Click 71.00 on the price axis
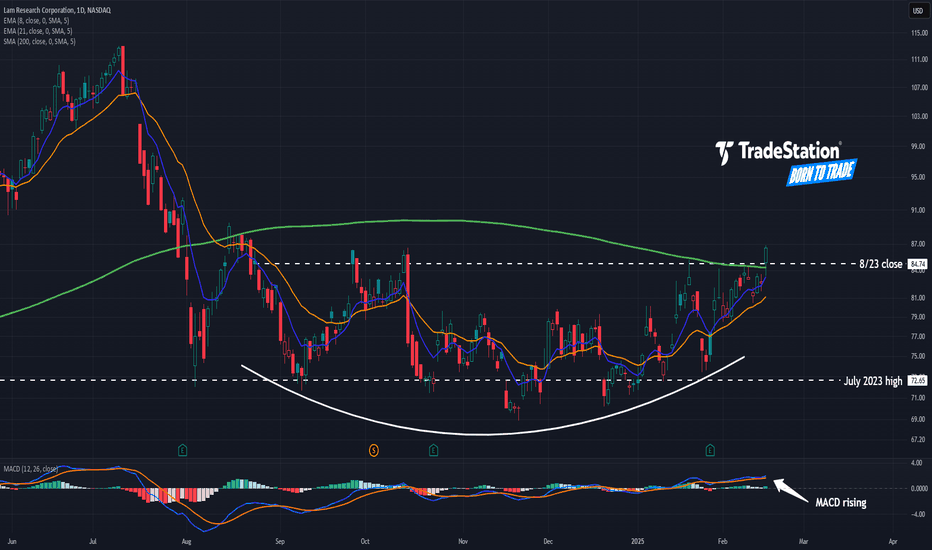This screenshot has width=932, height=550. click(919, 398)
